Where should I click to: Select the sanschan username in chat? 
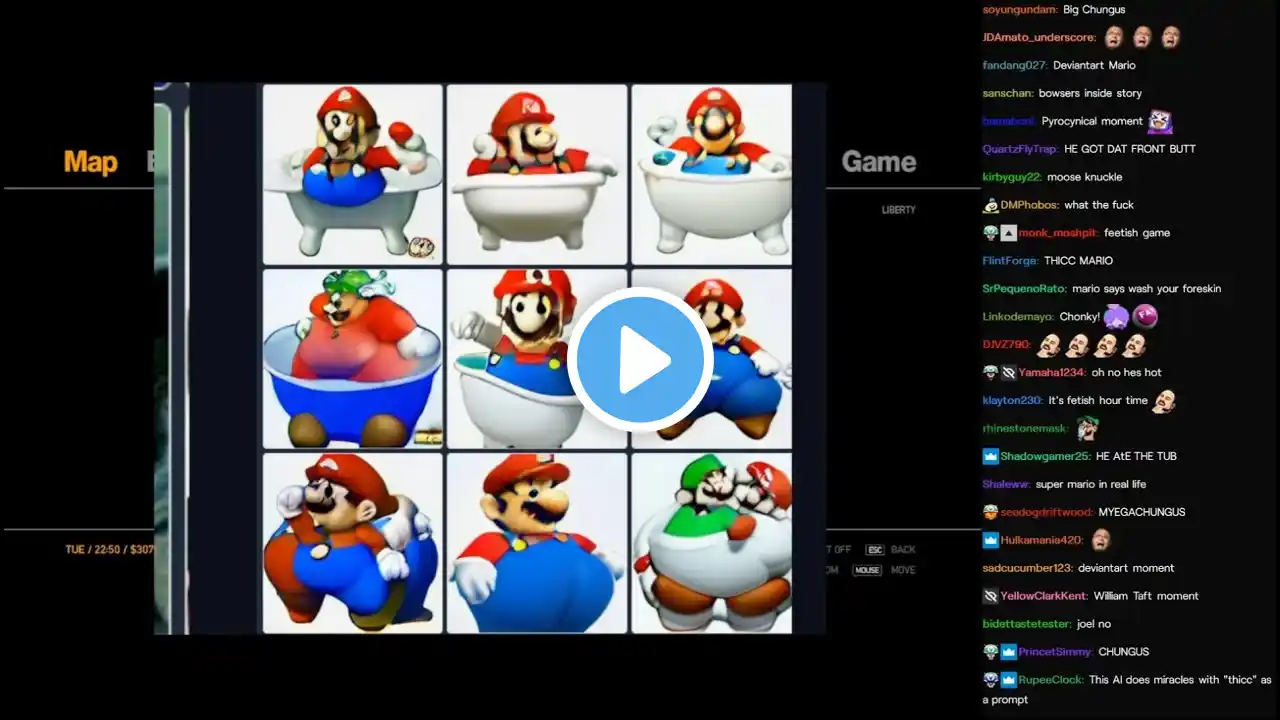pos(1008,93)
